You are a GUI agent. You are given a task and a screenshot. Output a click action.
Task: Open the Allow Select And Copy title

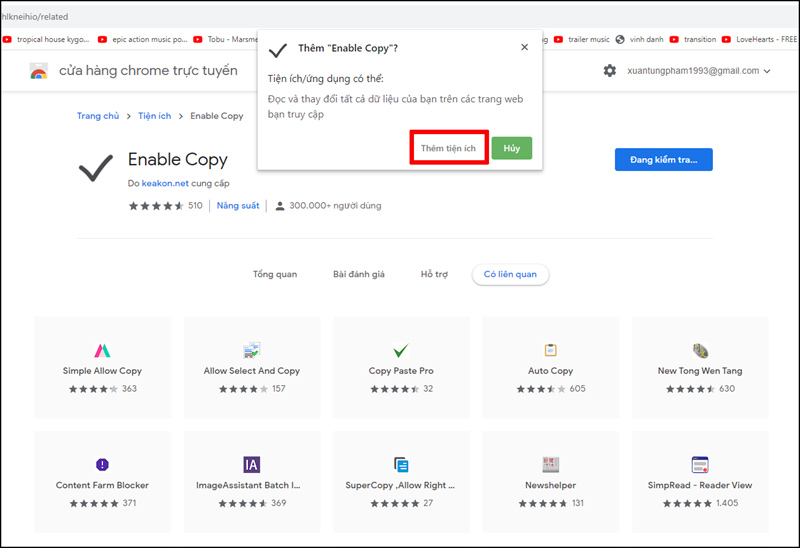tap(252, 371)
